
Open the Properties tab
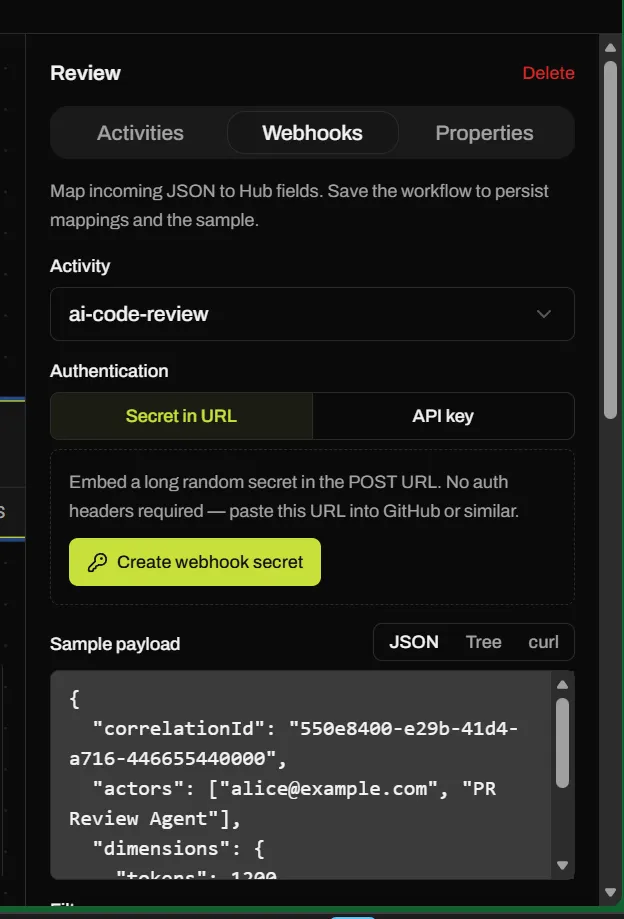tap(485, 133)
